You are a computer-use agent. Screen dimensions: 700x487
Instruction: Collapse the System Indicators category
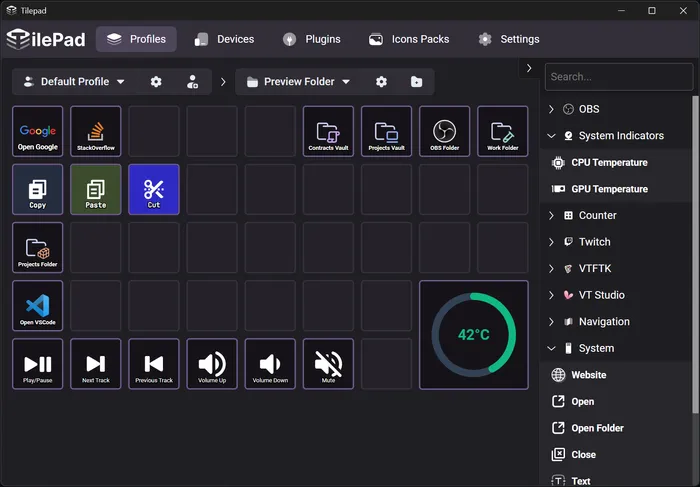551,136
